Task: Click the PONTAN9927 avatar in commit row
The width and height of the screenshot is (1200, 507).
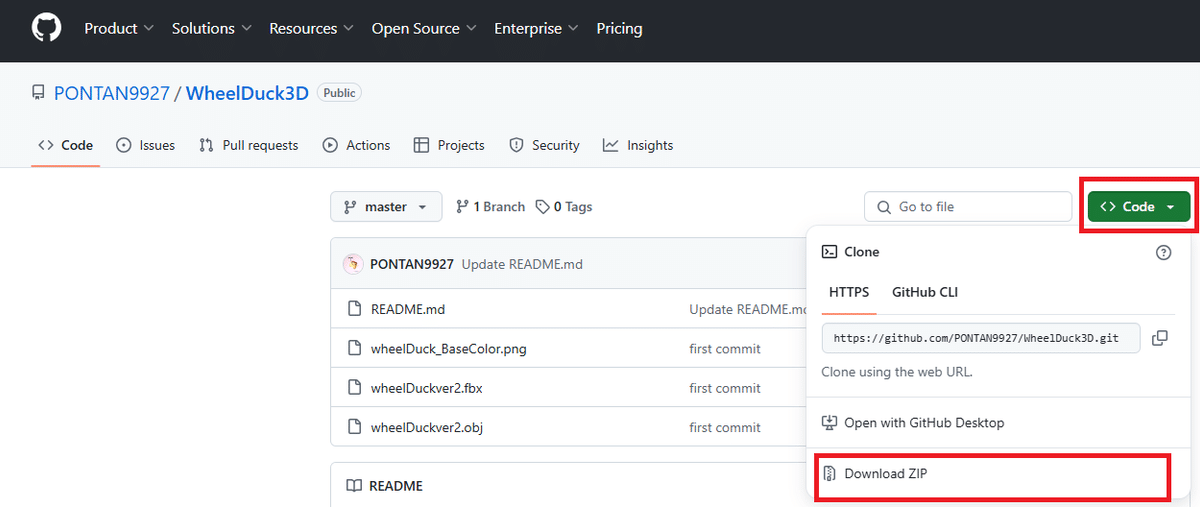Action: pos(352,264)
